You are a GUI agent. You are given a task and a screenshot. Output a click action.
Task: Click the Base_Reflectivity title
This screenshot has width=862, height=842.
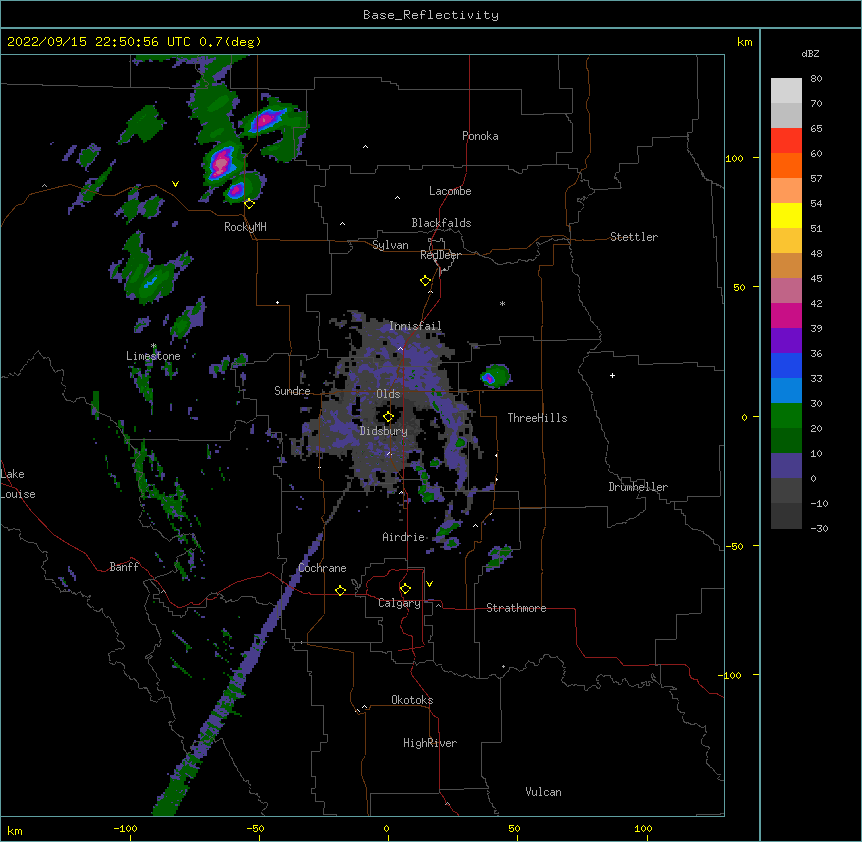(431, 15)
